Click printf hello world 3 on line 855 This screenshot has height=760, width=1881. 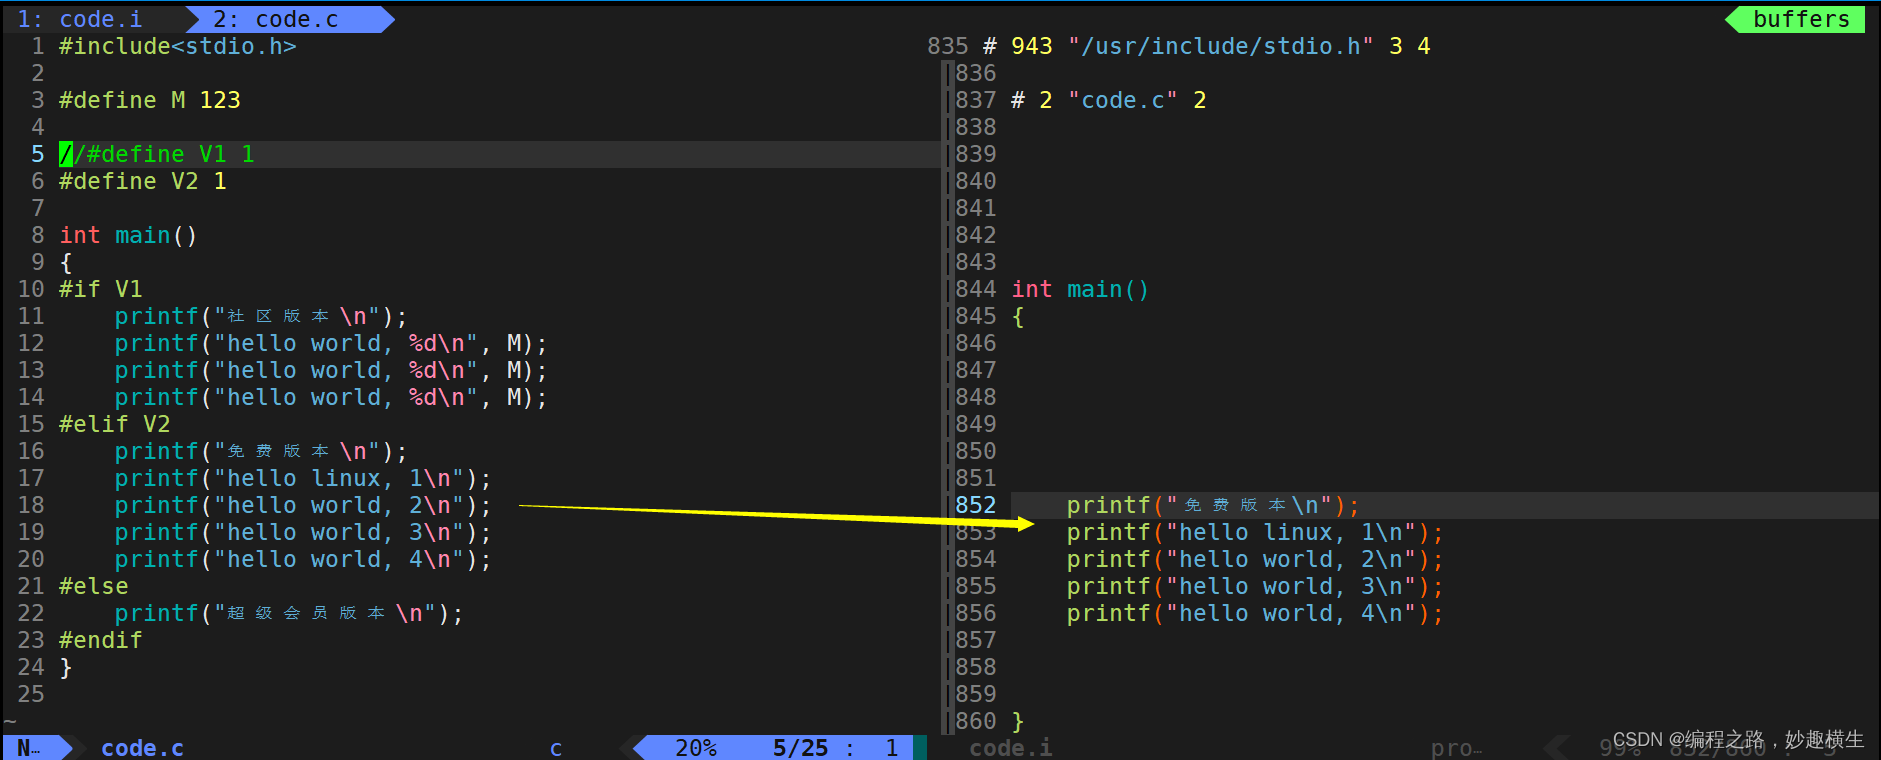1255,586
